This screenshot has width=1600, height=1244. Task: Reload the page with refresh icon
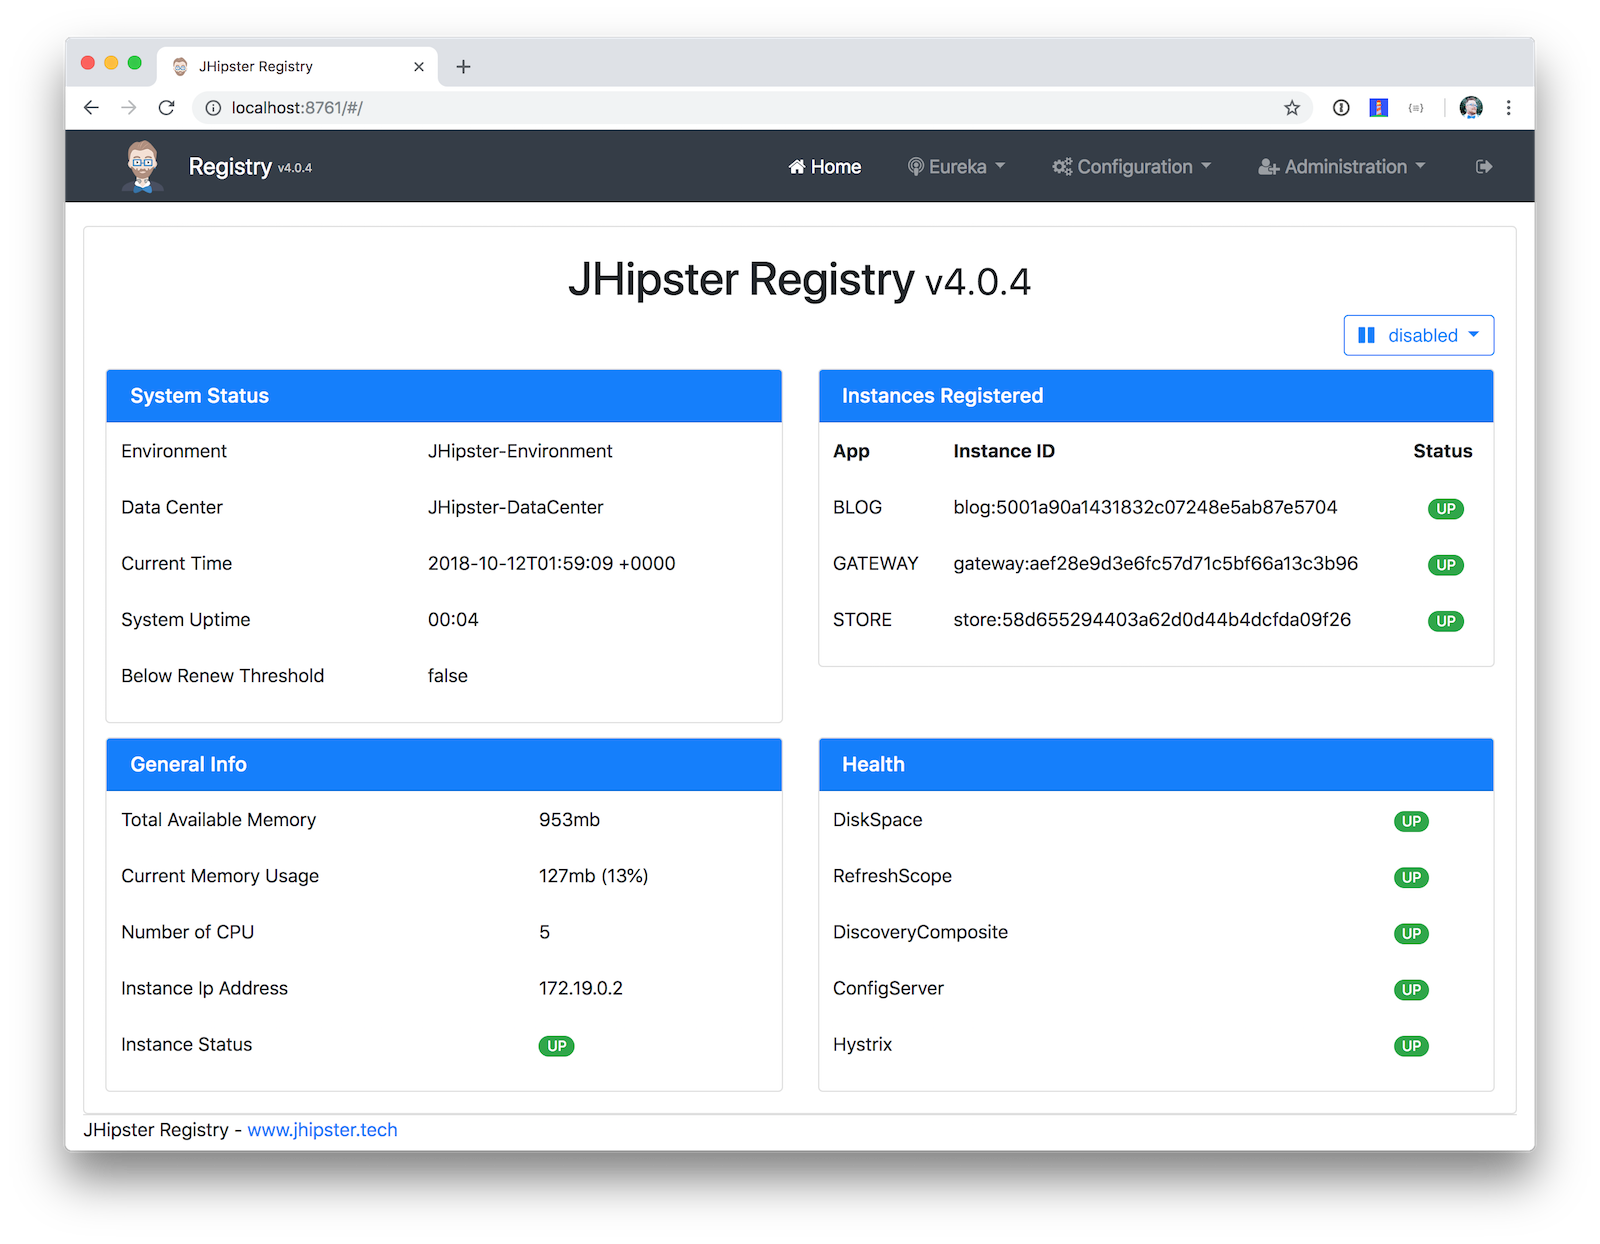tap(167, 108)
